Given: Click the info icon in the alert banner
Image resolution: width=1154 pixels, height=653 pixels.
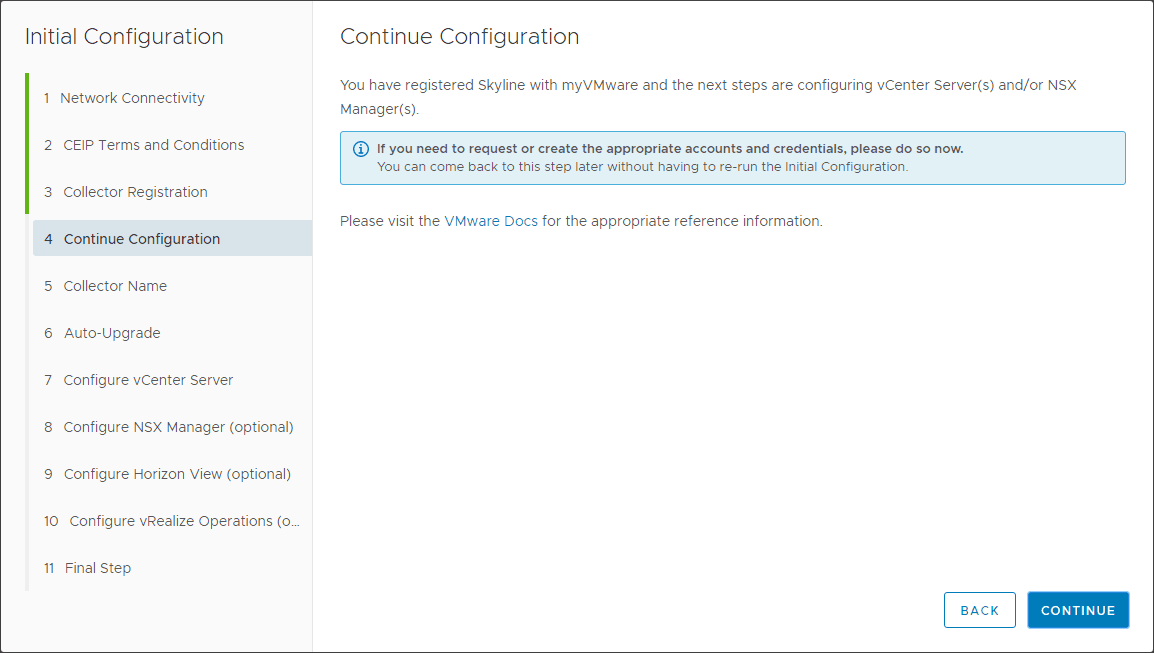Looking at the screenshot, I should (361, 149).
